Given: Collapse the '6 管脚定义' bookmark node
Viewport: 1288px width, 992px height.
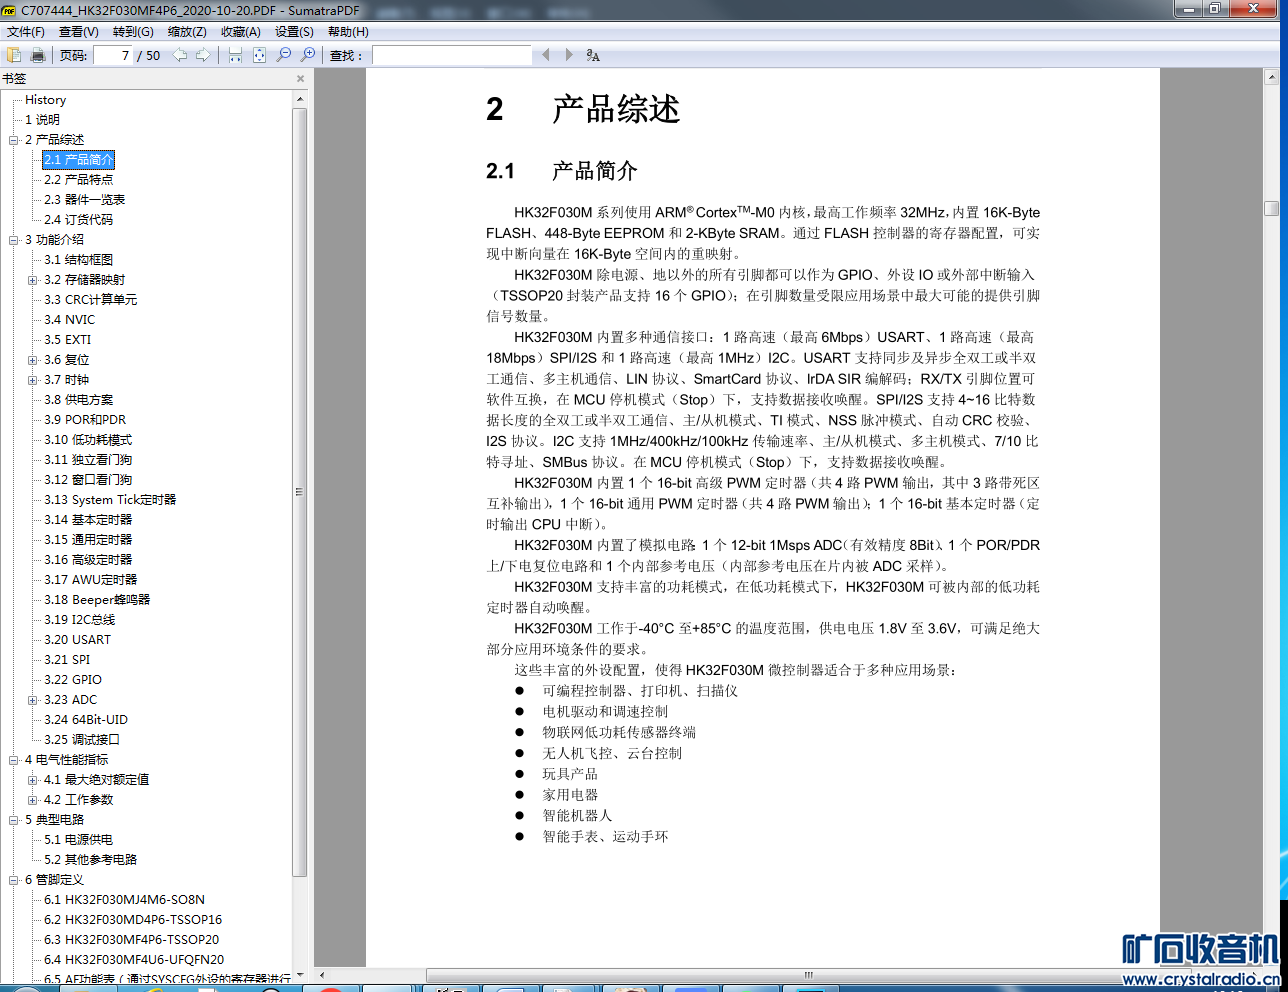Looking at the screenshot, I should click(x=14, y=880).
